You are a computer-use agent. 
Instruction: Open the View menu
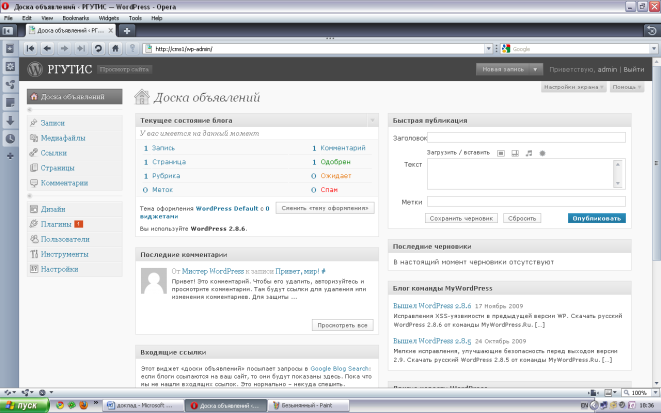coord(47,18)
